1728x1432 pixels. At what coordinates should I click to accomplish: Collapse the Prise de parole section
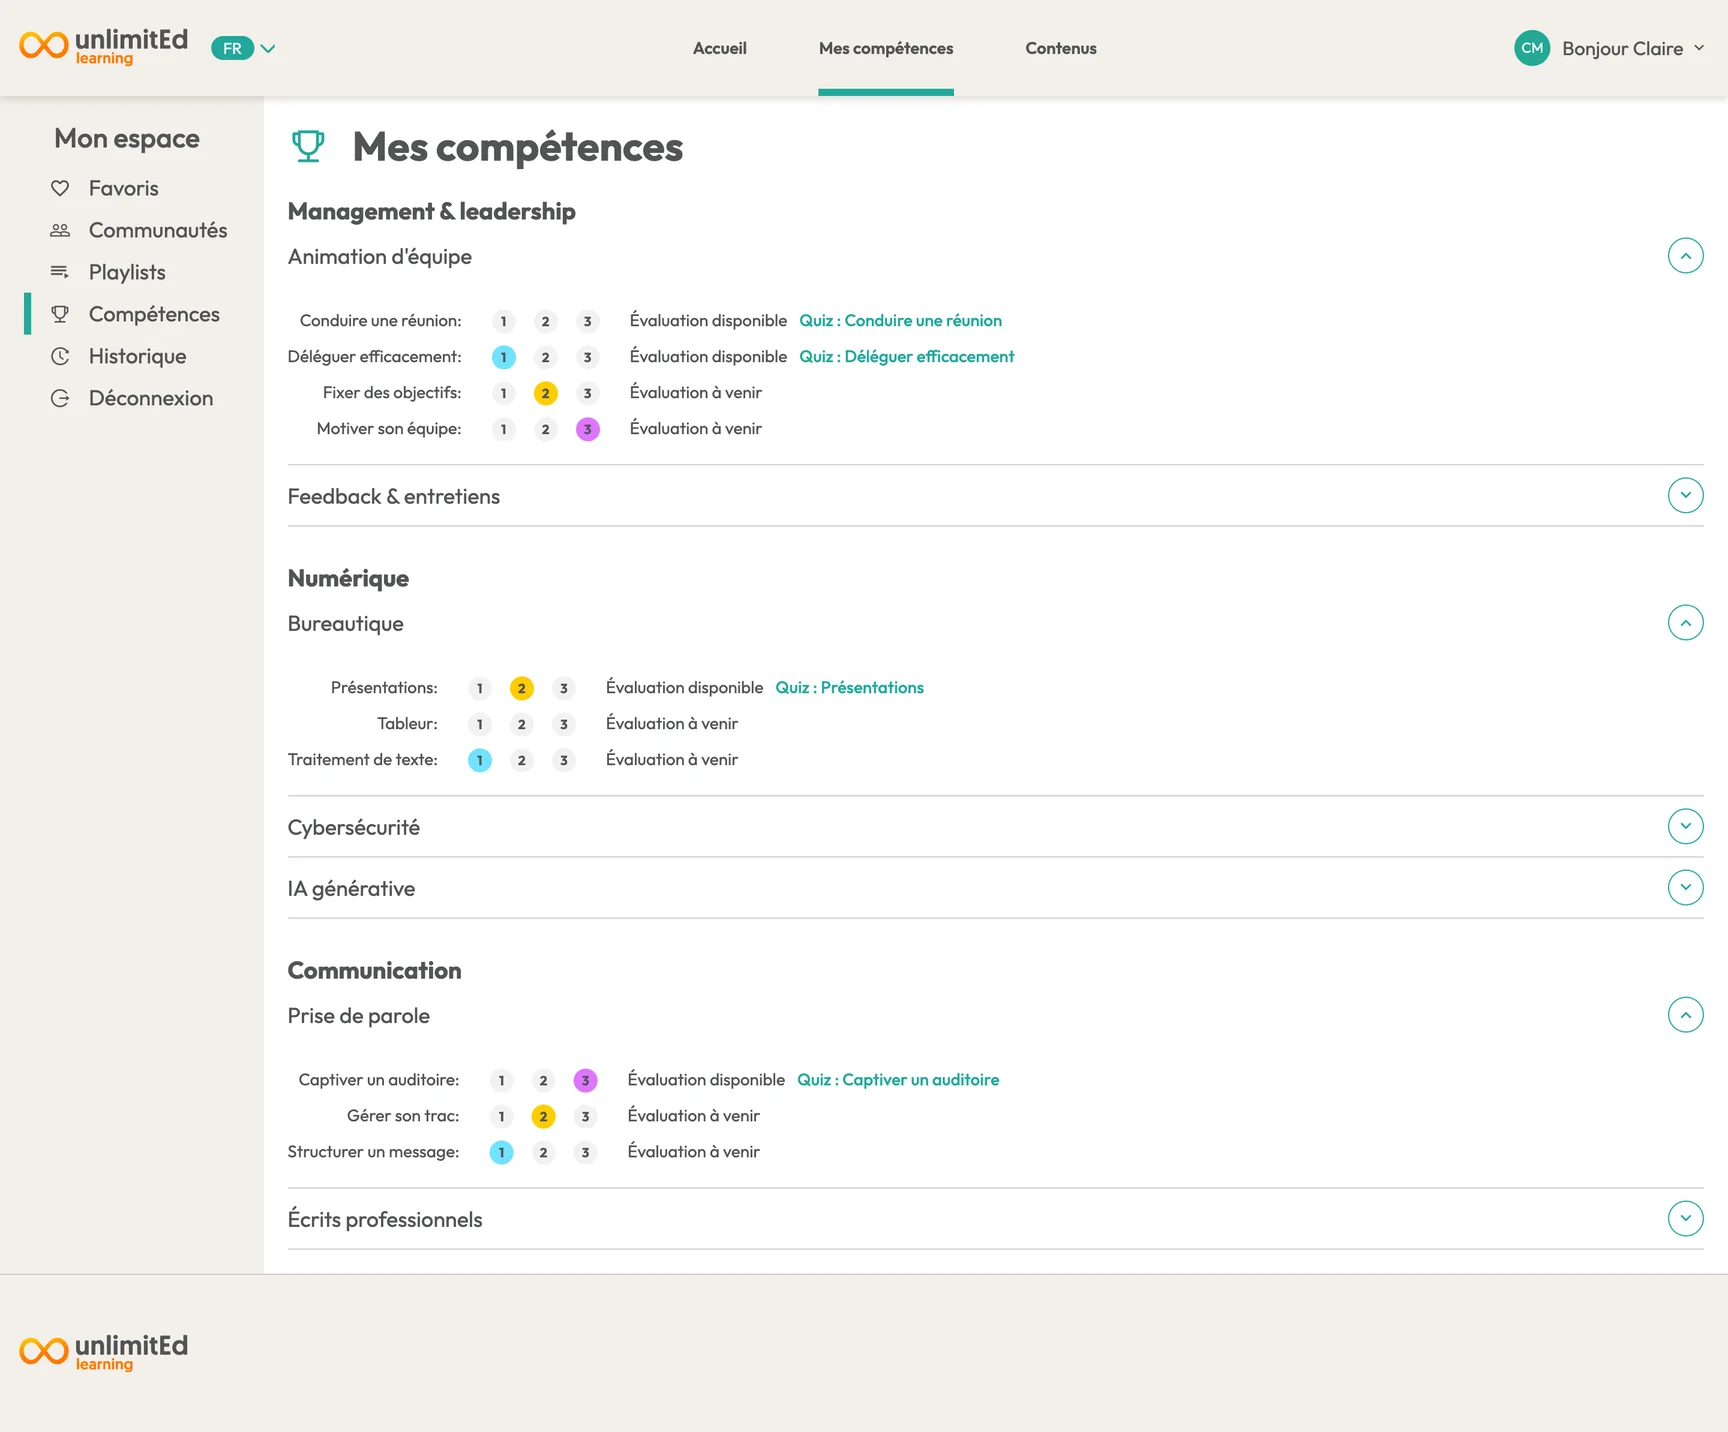(x=1686, y=1015)
